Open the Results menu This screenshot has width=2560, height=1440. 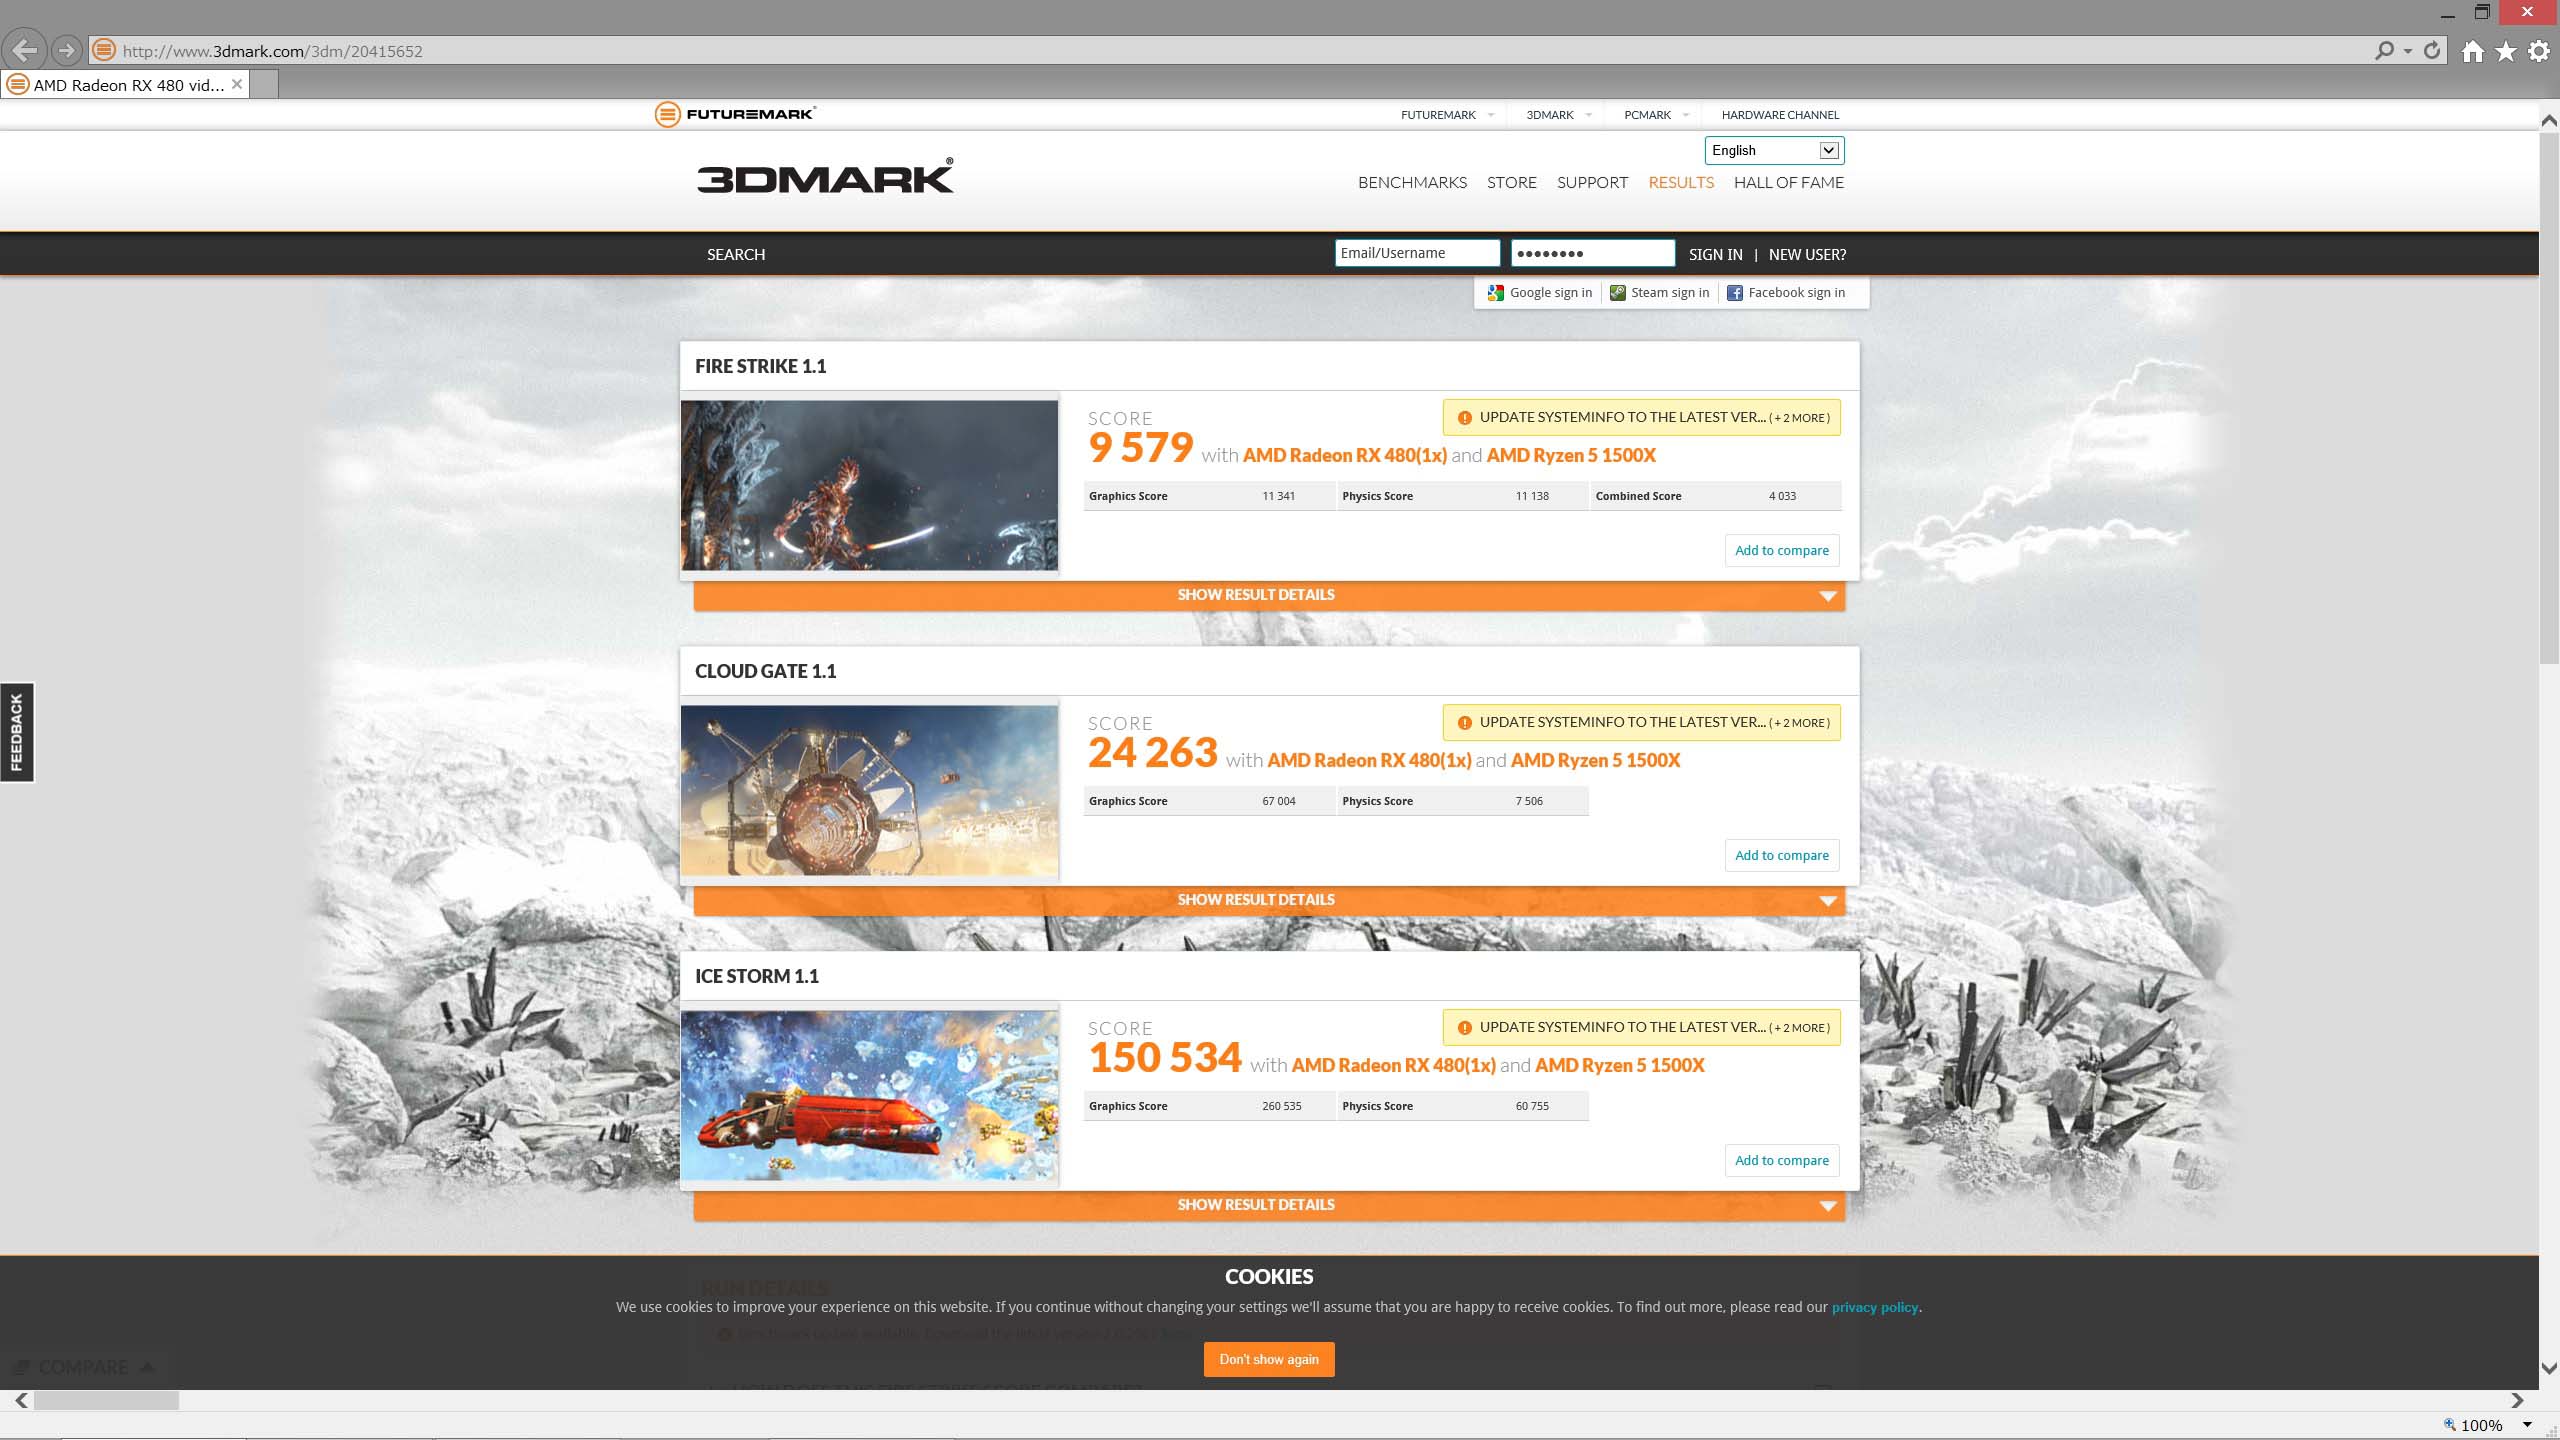pos(1681,183)
